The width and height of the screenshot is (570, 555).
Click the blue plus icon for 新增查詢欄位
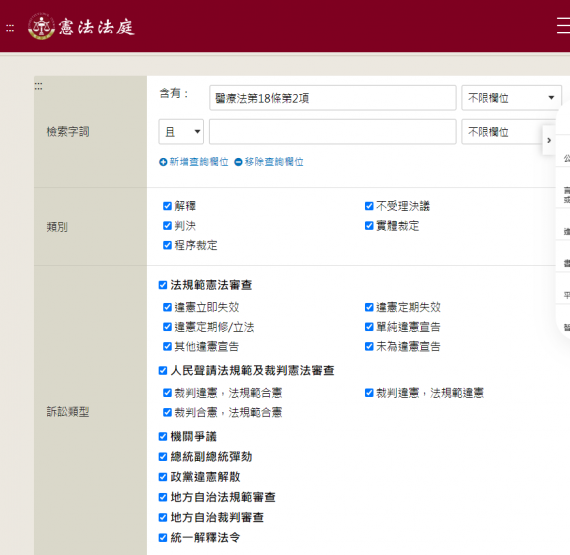tap(163, 162)
